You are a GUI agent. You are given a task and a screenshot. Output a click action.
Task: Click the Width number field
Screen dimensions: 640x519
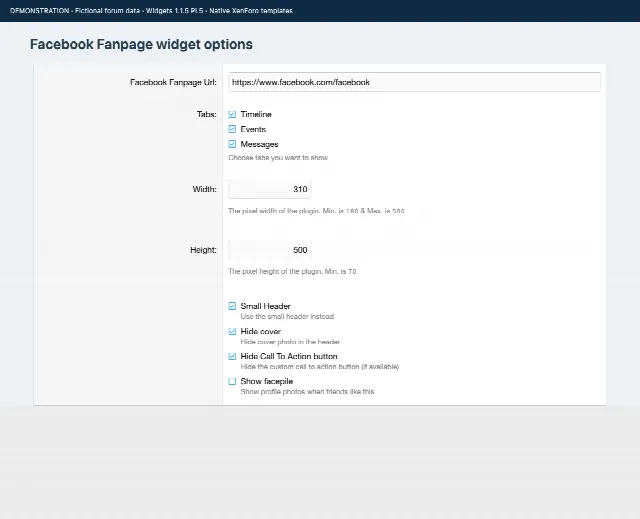tap(270, 189)
